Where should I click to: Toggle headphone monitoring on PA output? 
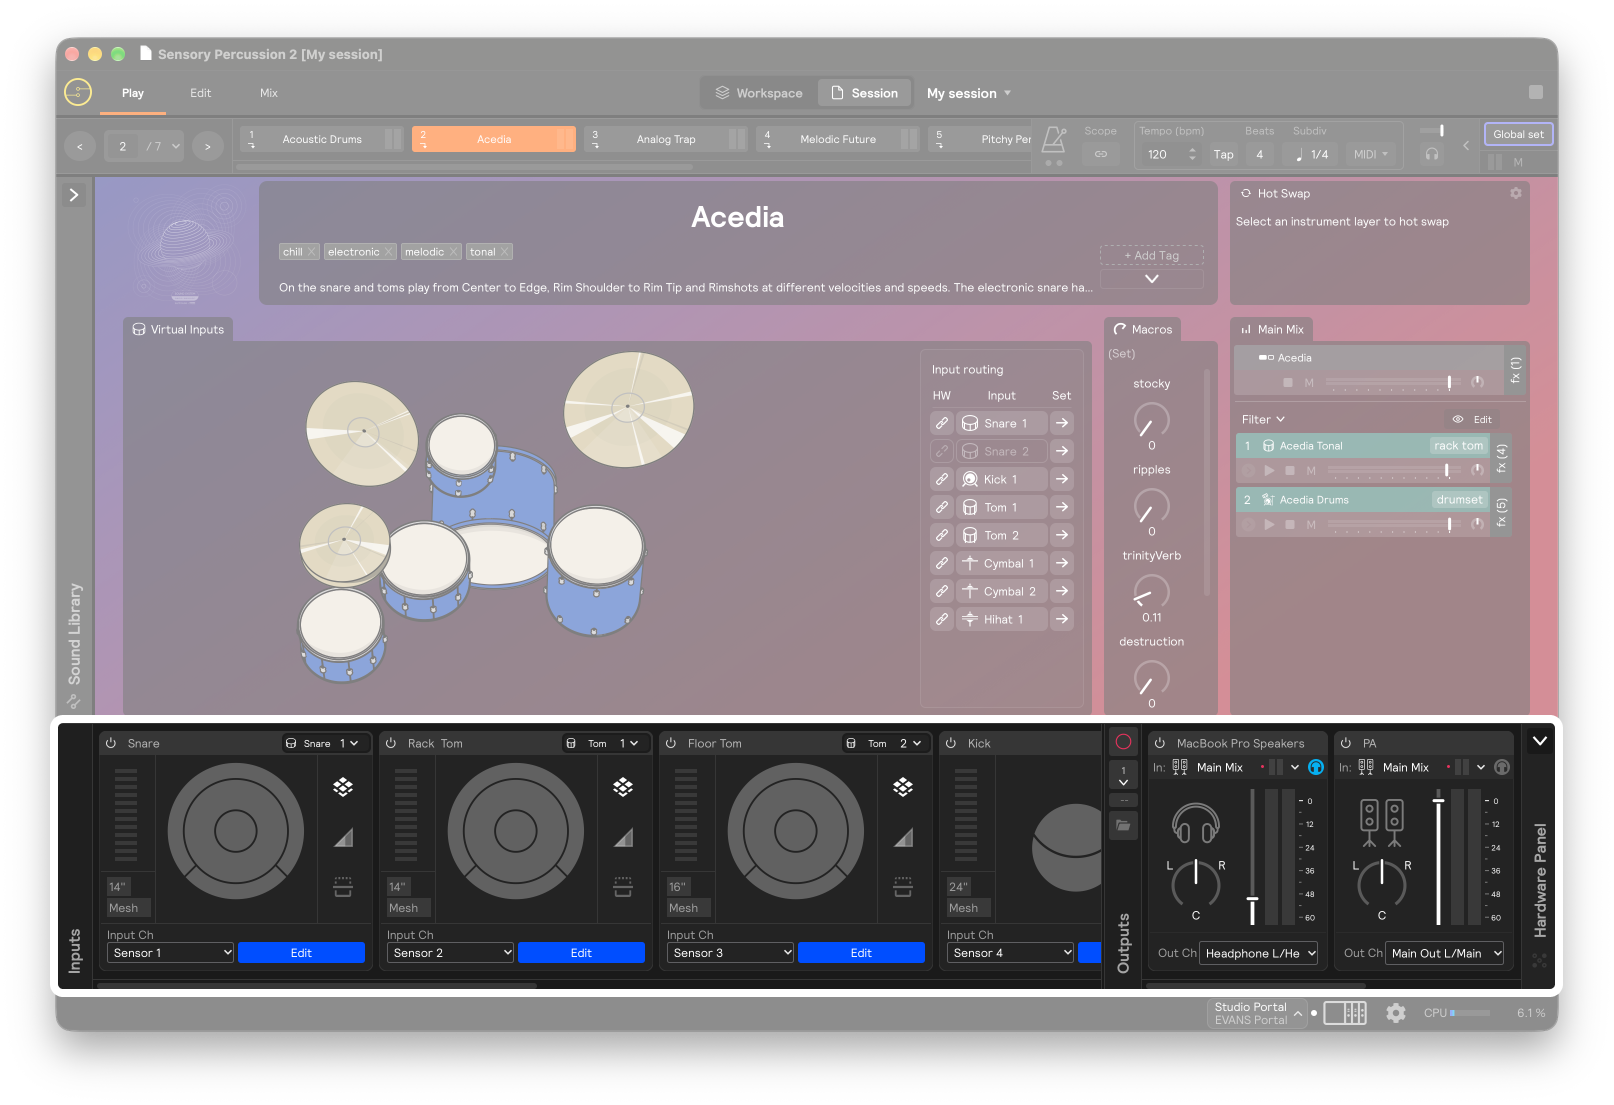tap(1501, 767)
